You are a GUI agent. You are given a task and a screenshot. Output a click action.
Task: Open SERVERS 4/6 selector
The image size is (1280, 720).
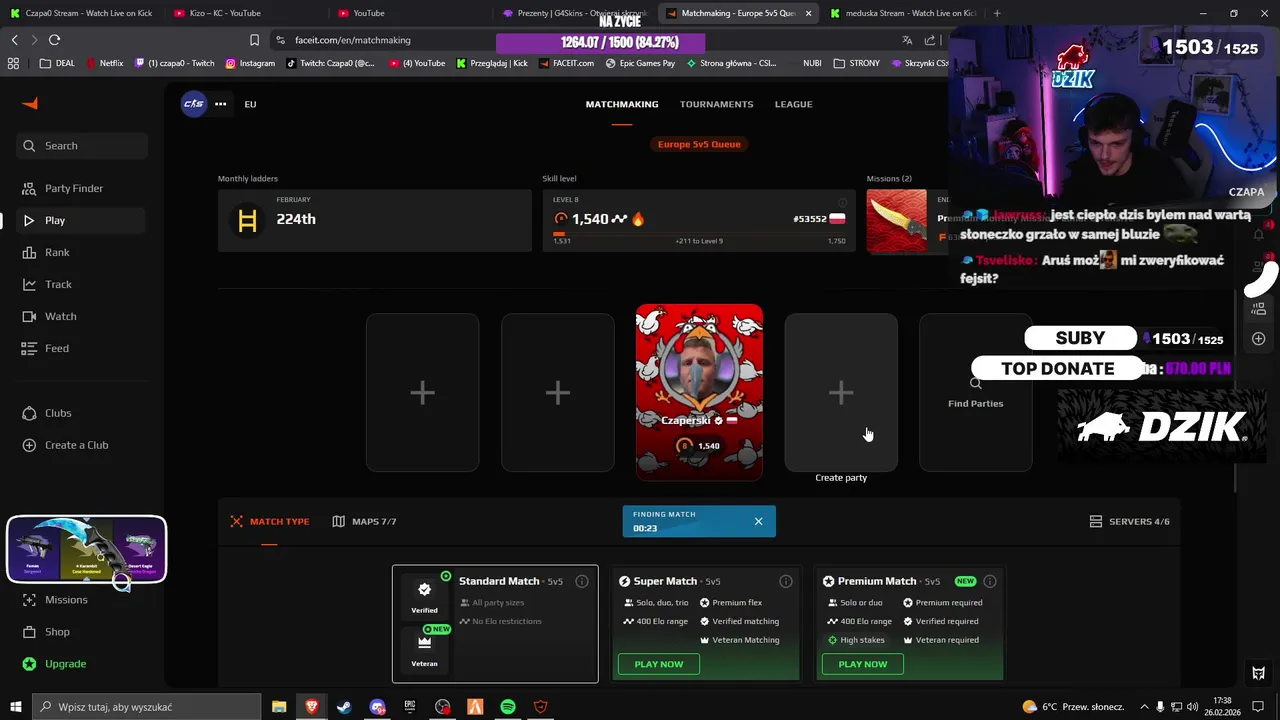(1129, 521)
